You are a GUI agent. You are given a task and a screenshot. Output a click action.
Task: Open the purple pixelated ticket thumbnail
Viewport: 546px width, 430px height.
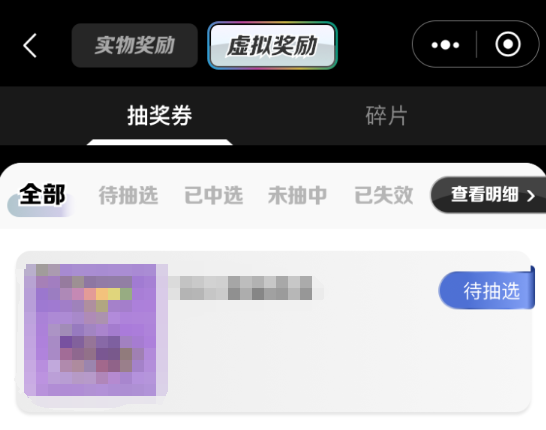point(96,330)
